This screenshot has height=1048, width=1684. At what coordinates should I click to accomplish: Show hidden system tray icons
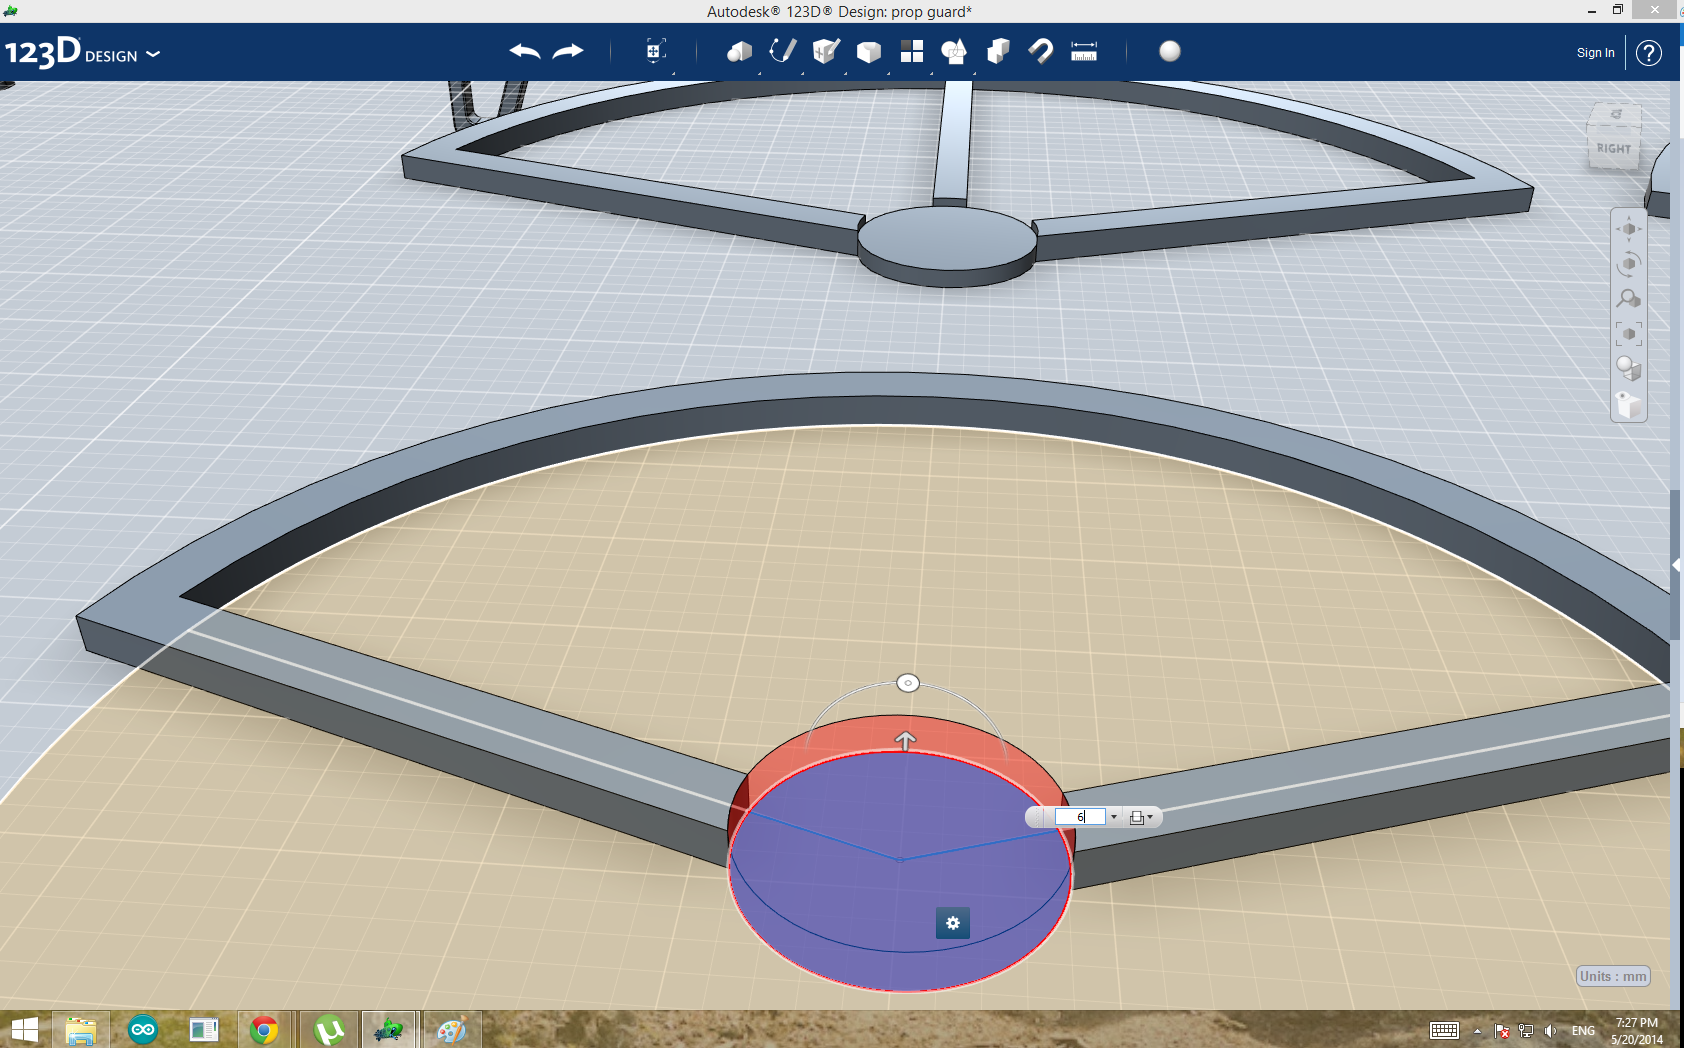1477,1031
